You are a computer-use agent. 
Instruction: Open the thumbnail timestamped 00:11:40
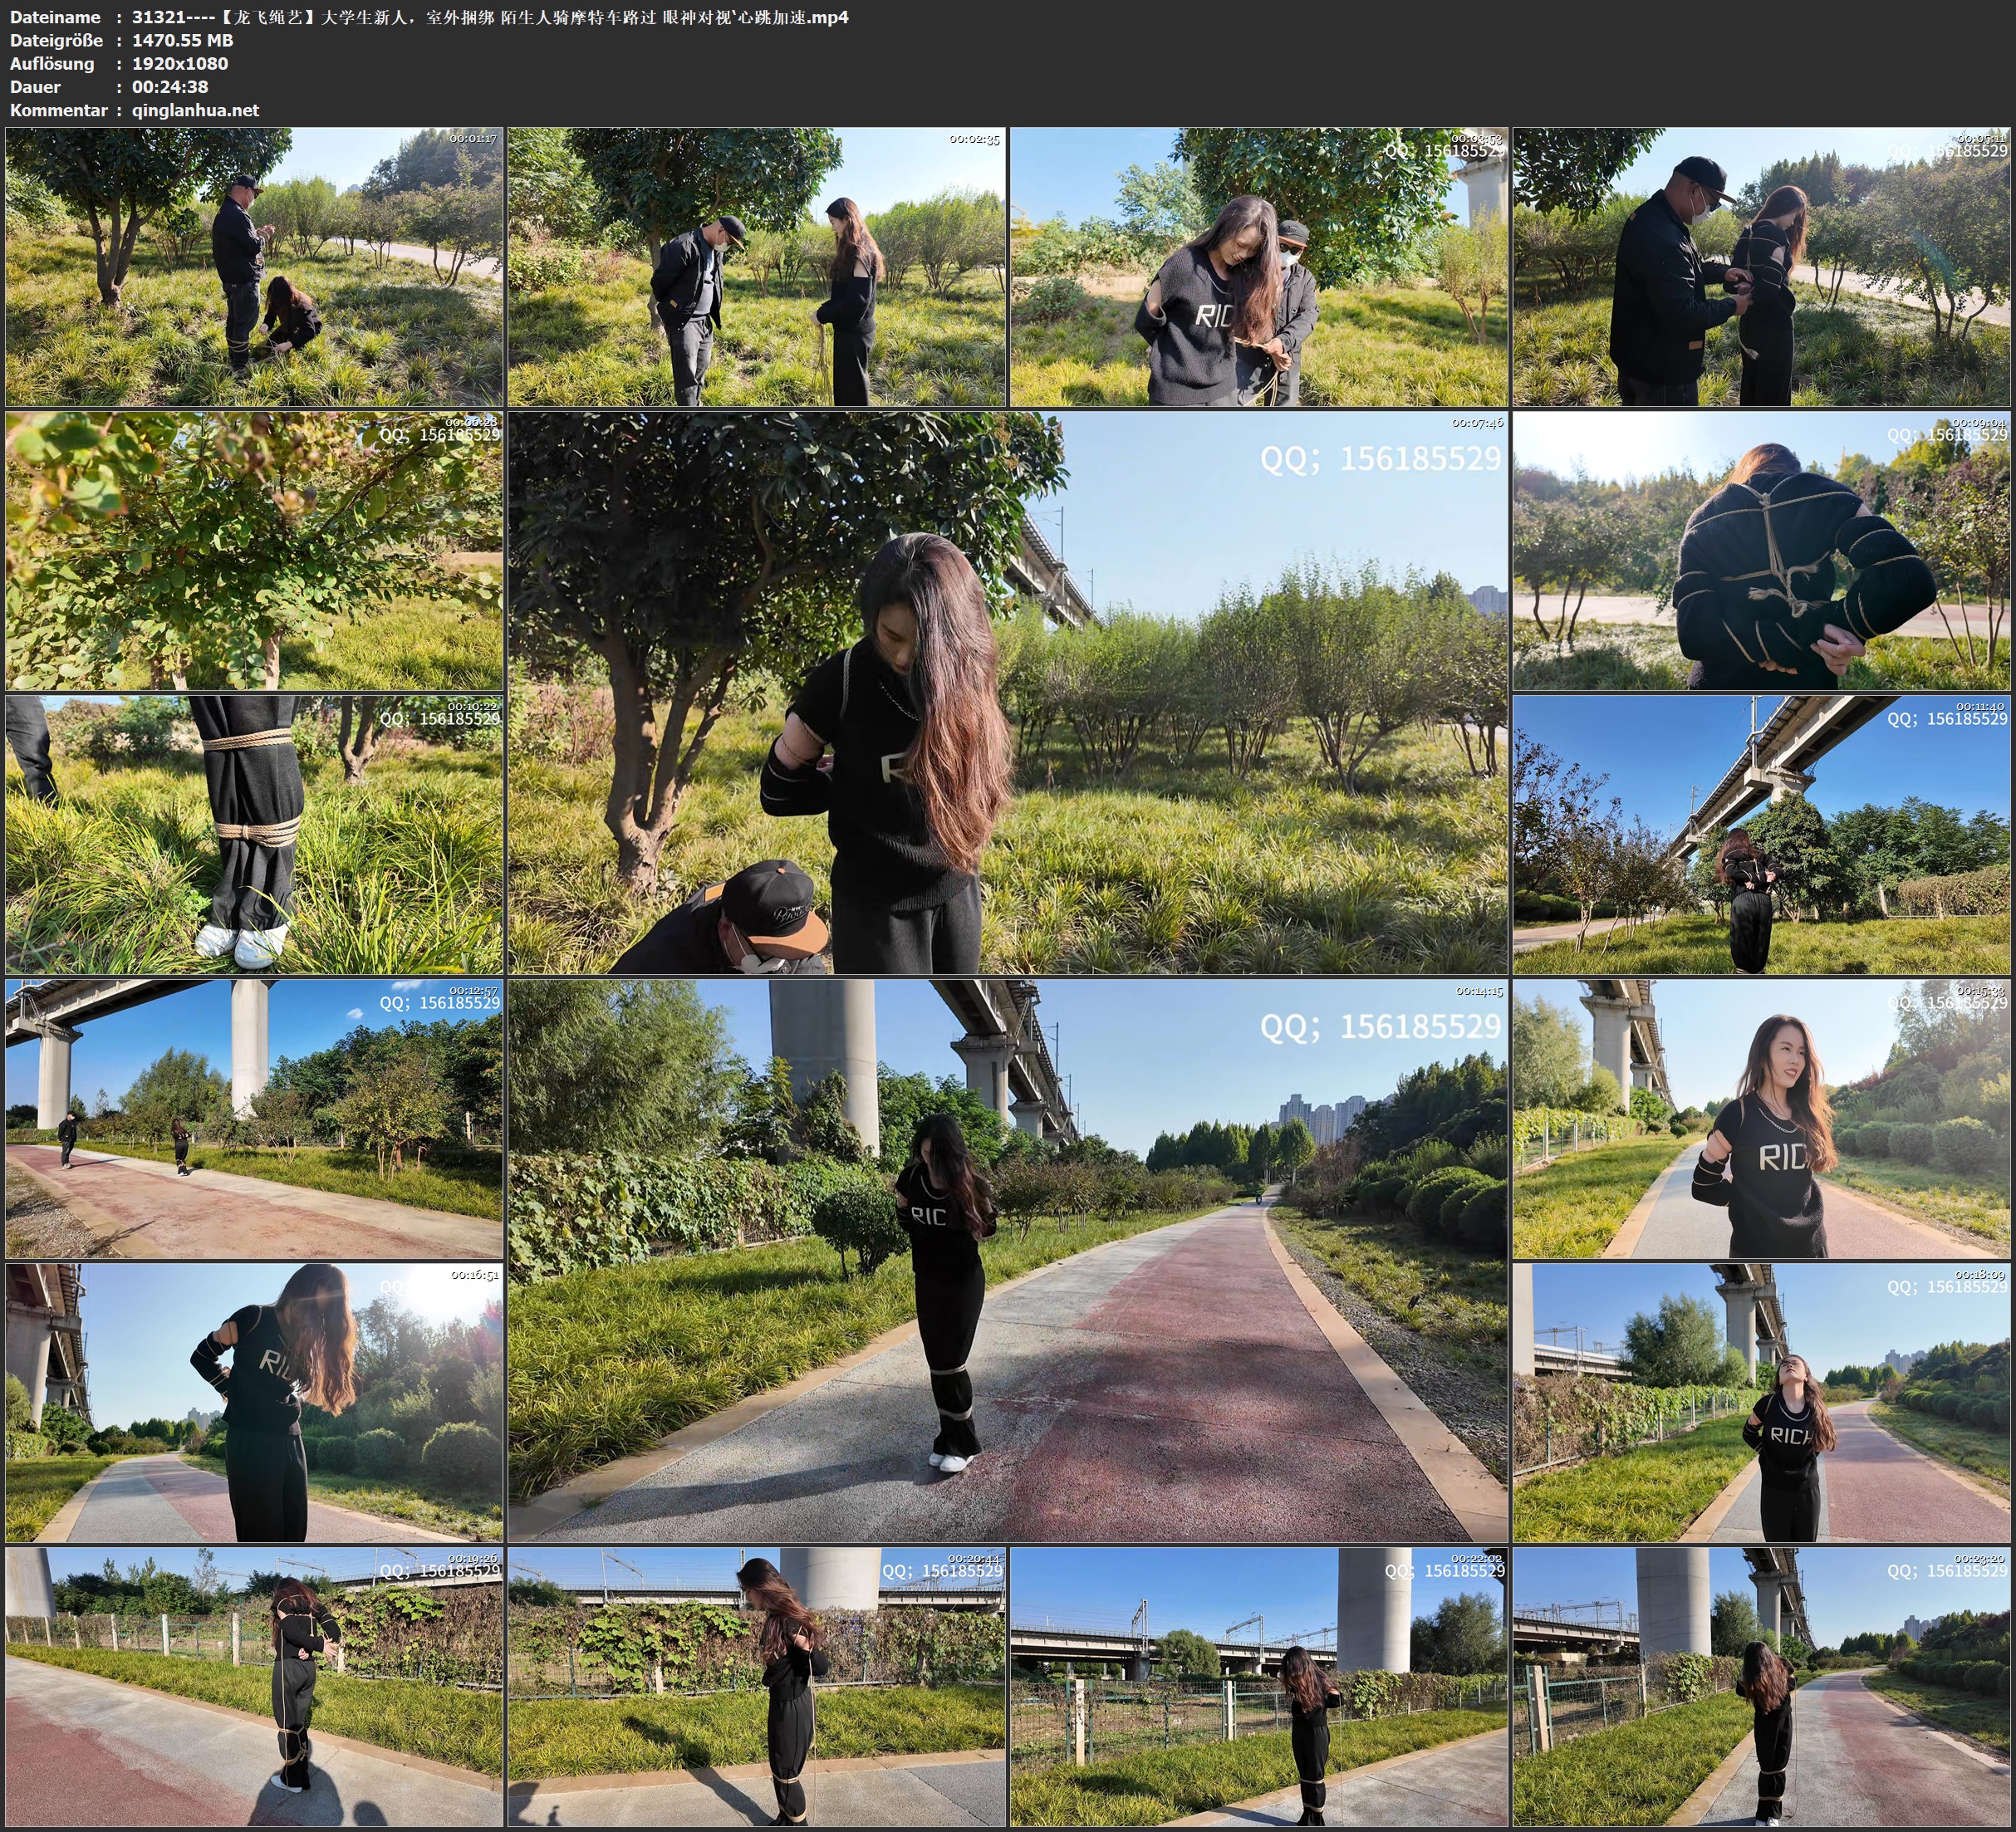click(1762, 835)
